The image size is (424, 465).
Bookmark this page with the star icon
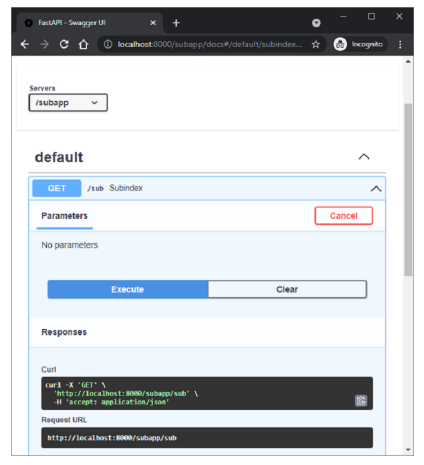click(316, 44)
